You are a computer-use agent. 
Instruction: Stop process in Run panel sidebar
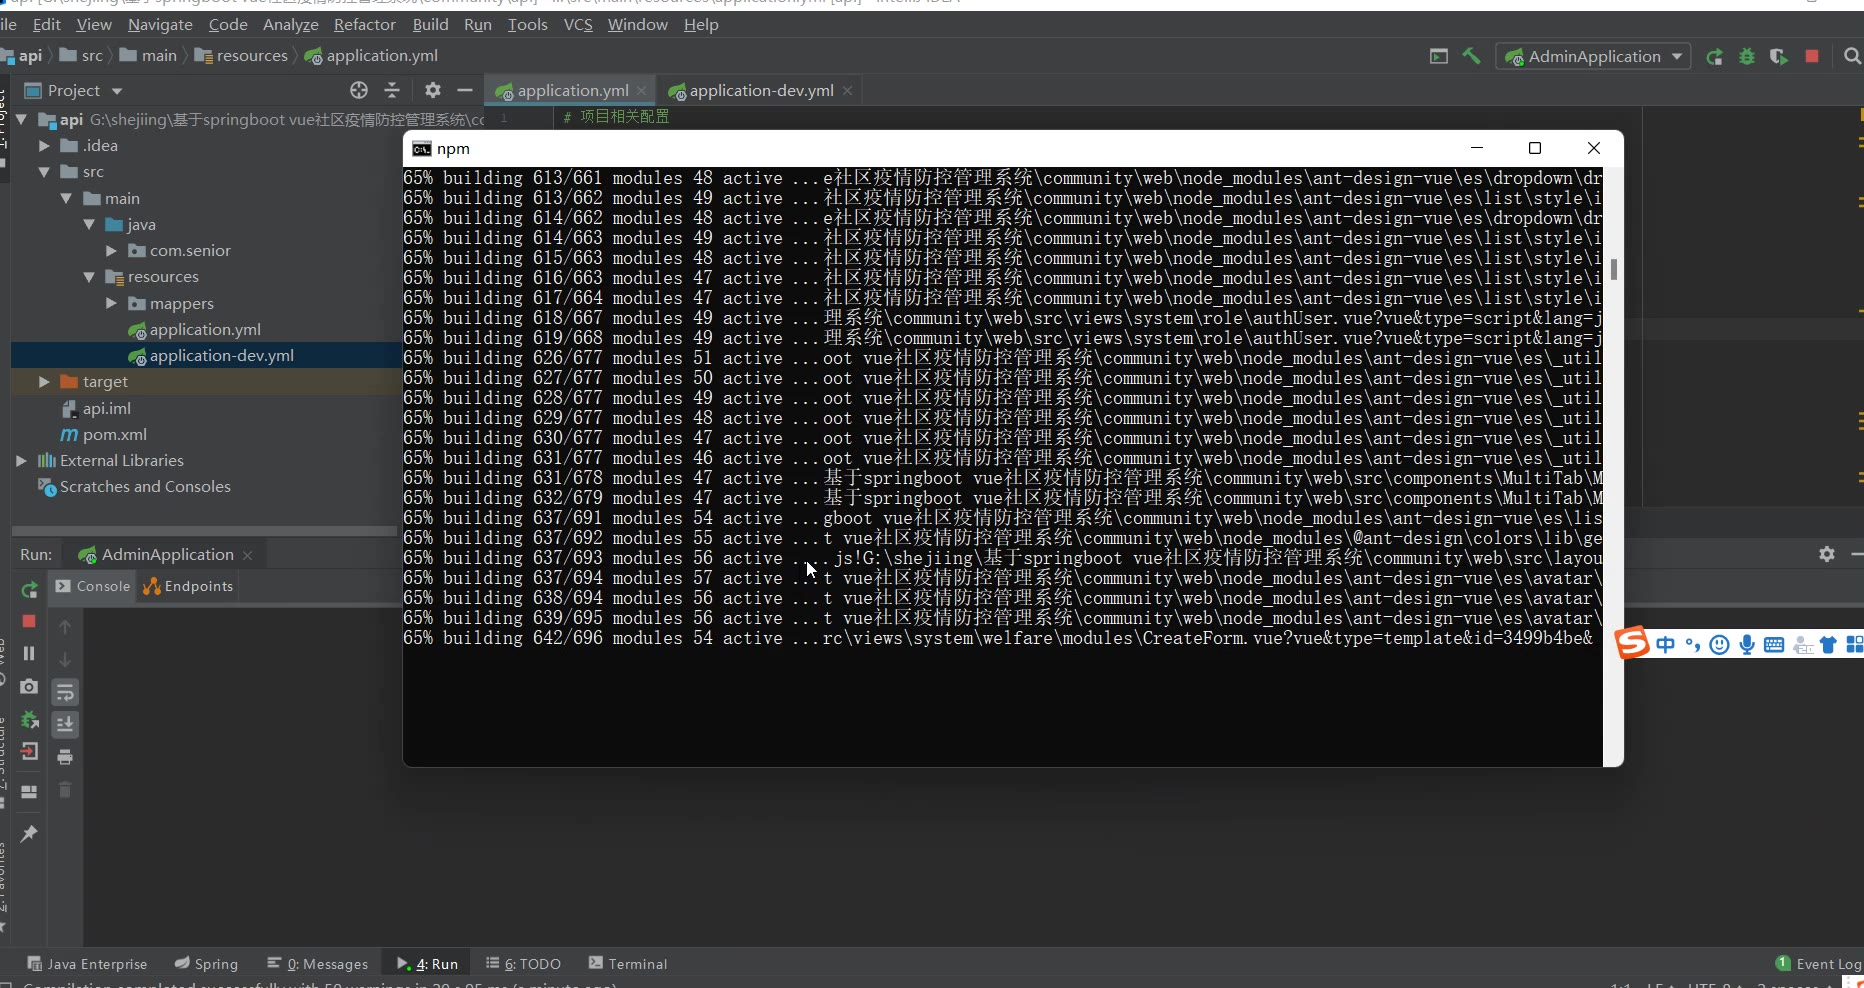point(29,621)
